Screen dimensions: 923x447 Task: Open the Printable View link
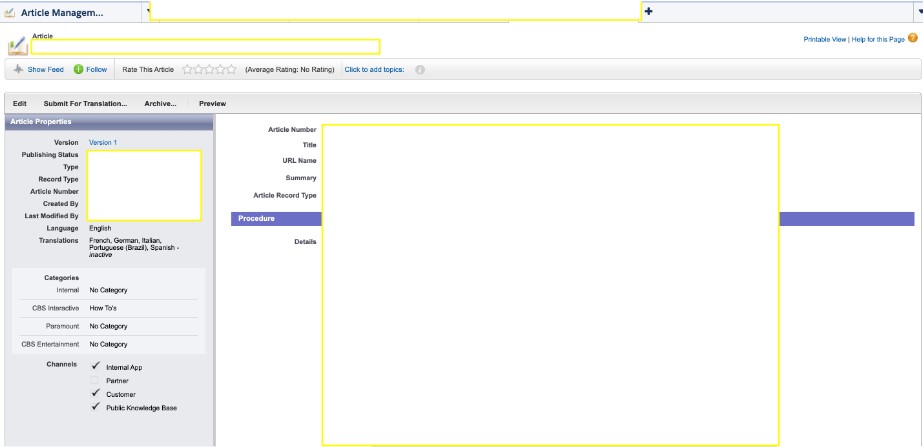pos(824,39)
